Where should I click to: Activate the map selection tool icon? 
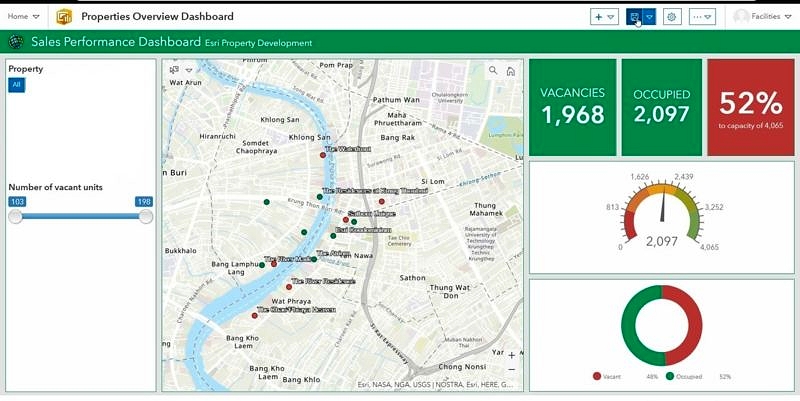174,70
